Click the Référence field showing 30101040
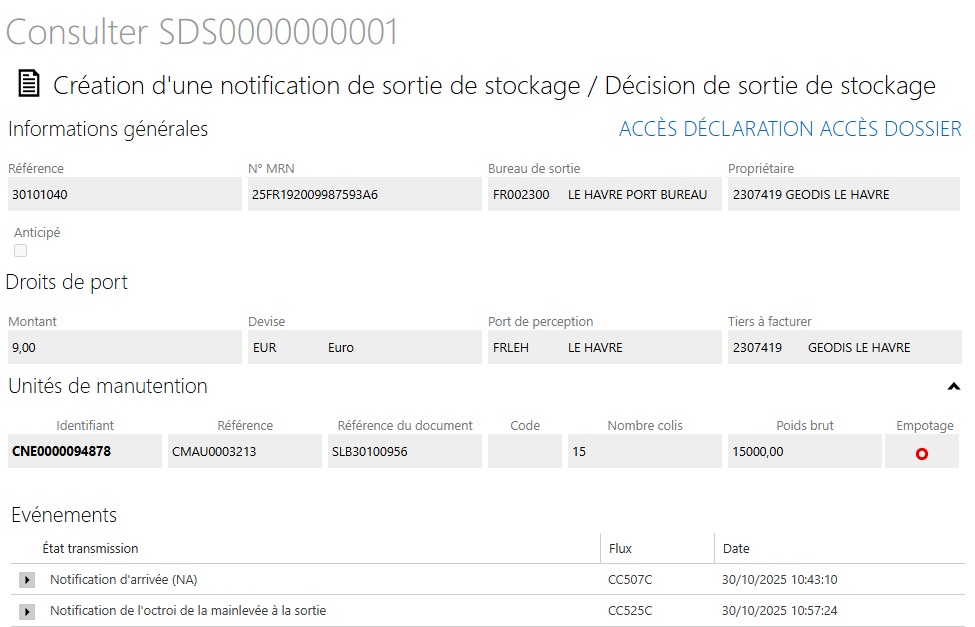The width and height of the screenshot is (975, 627). [123, 195]
